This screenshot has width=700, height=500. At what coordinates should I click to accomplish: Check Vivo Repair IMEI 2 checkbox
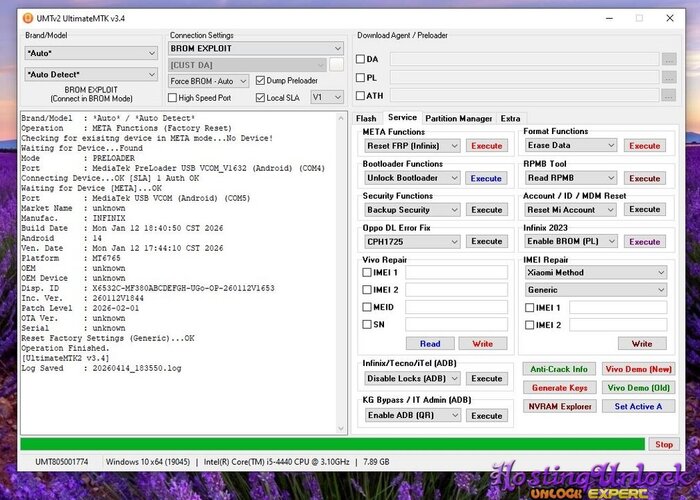click(x=367, y=290)
